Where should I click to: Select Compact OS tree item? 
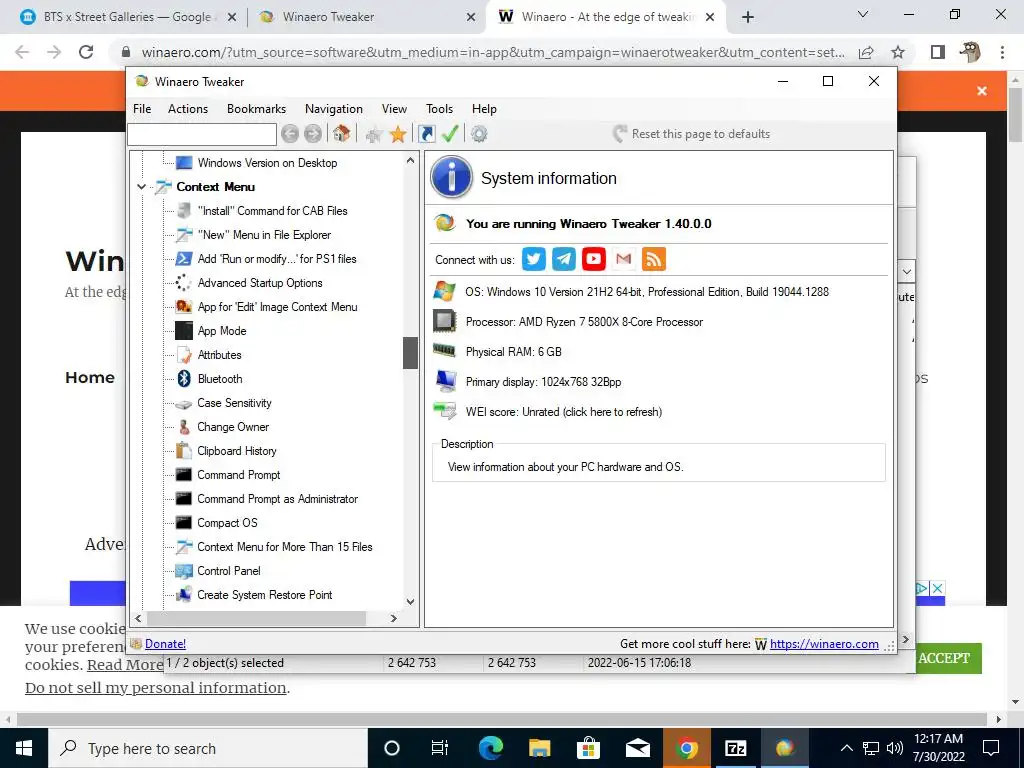click(227, 523)
